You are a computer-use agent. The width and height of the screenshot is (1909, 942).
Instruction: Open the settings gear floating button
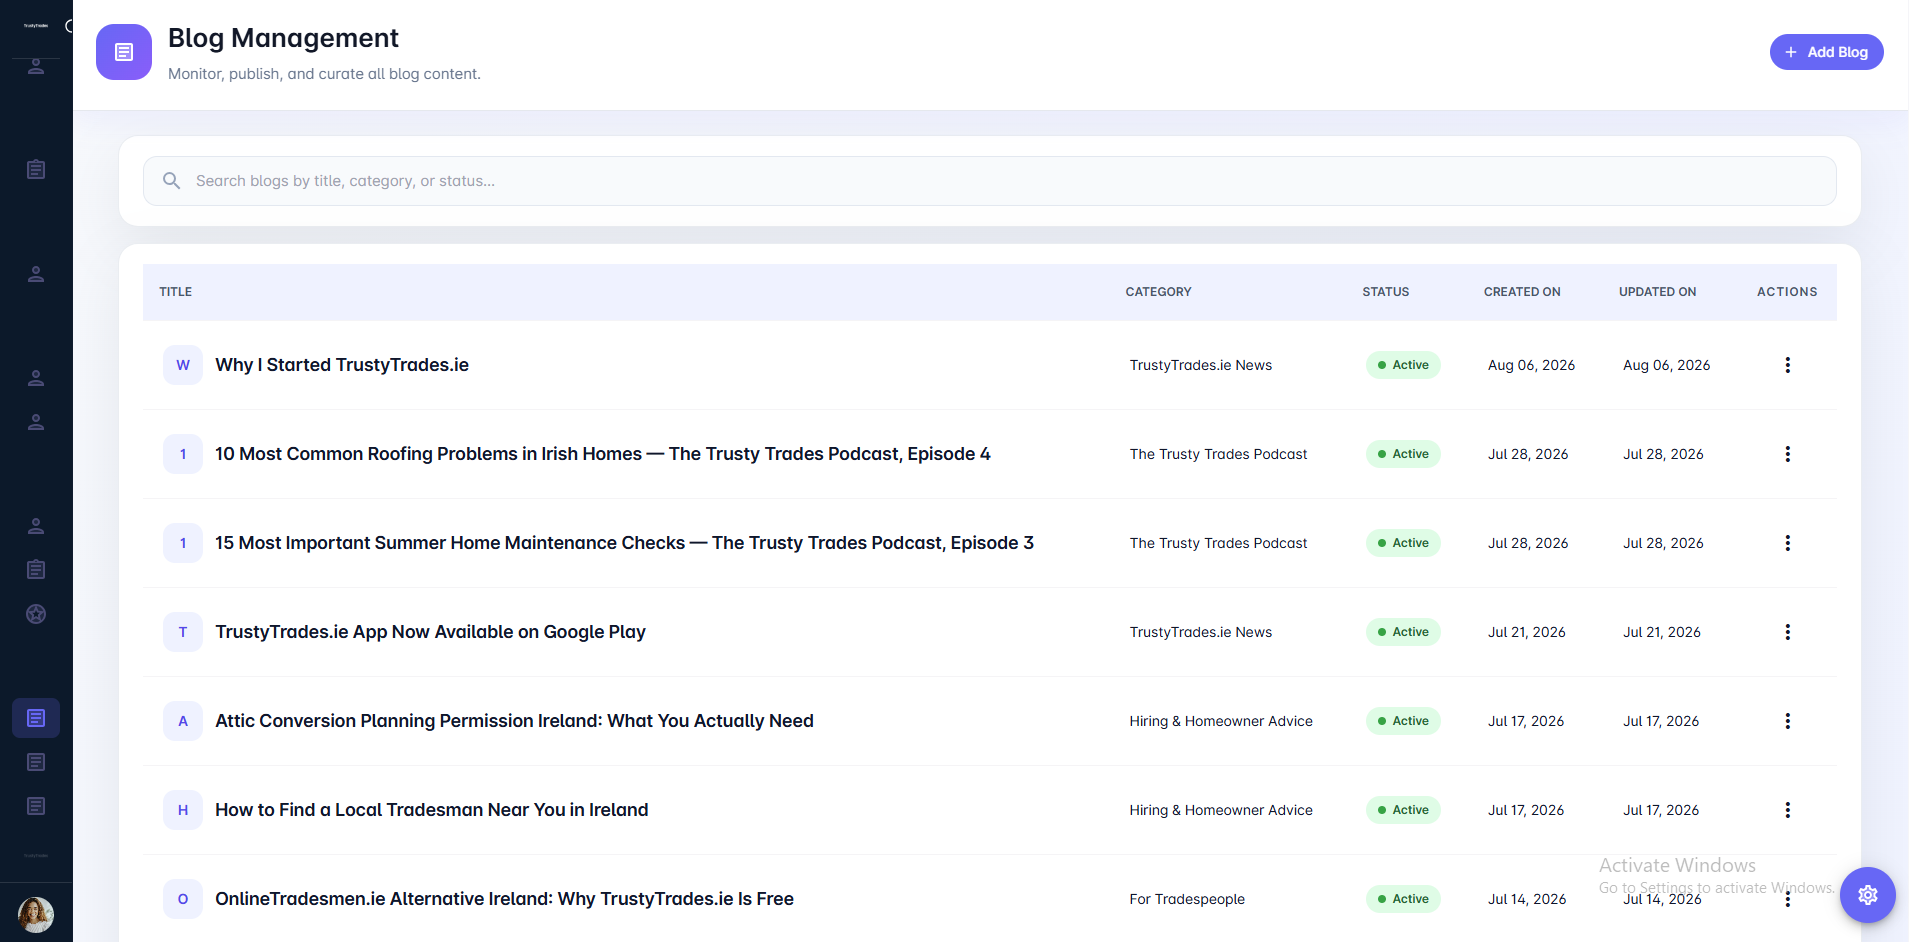click(1868, 895)
